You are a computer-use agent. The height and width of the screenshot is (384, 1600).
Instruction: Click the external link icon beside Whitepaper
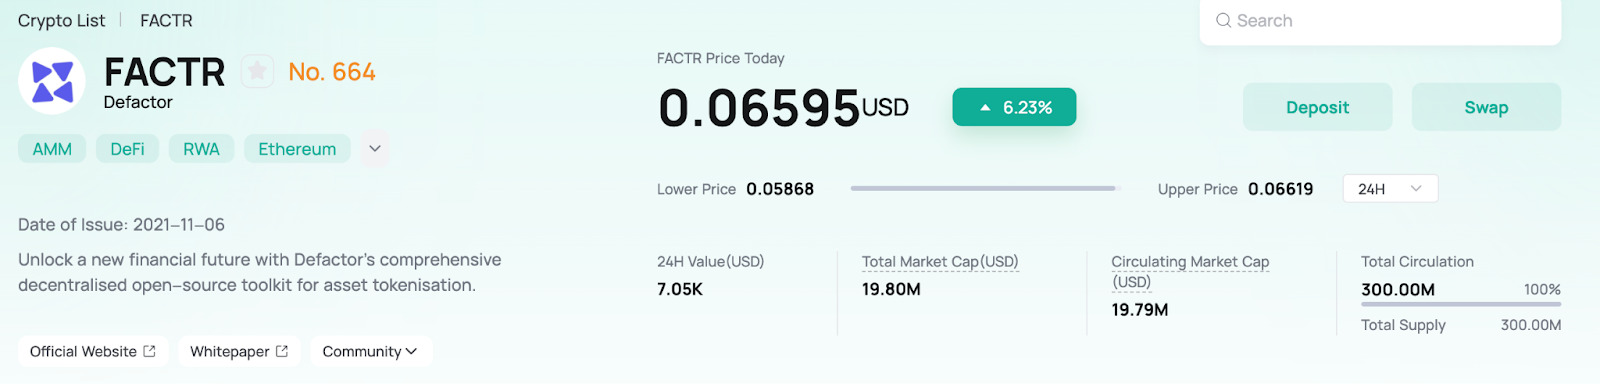coord(282,351)
